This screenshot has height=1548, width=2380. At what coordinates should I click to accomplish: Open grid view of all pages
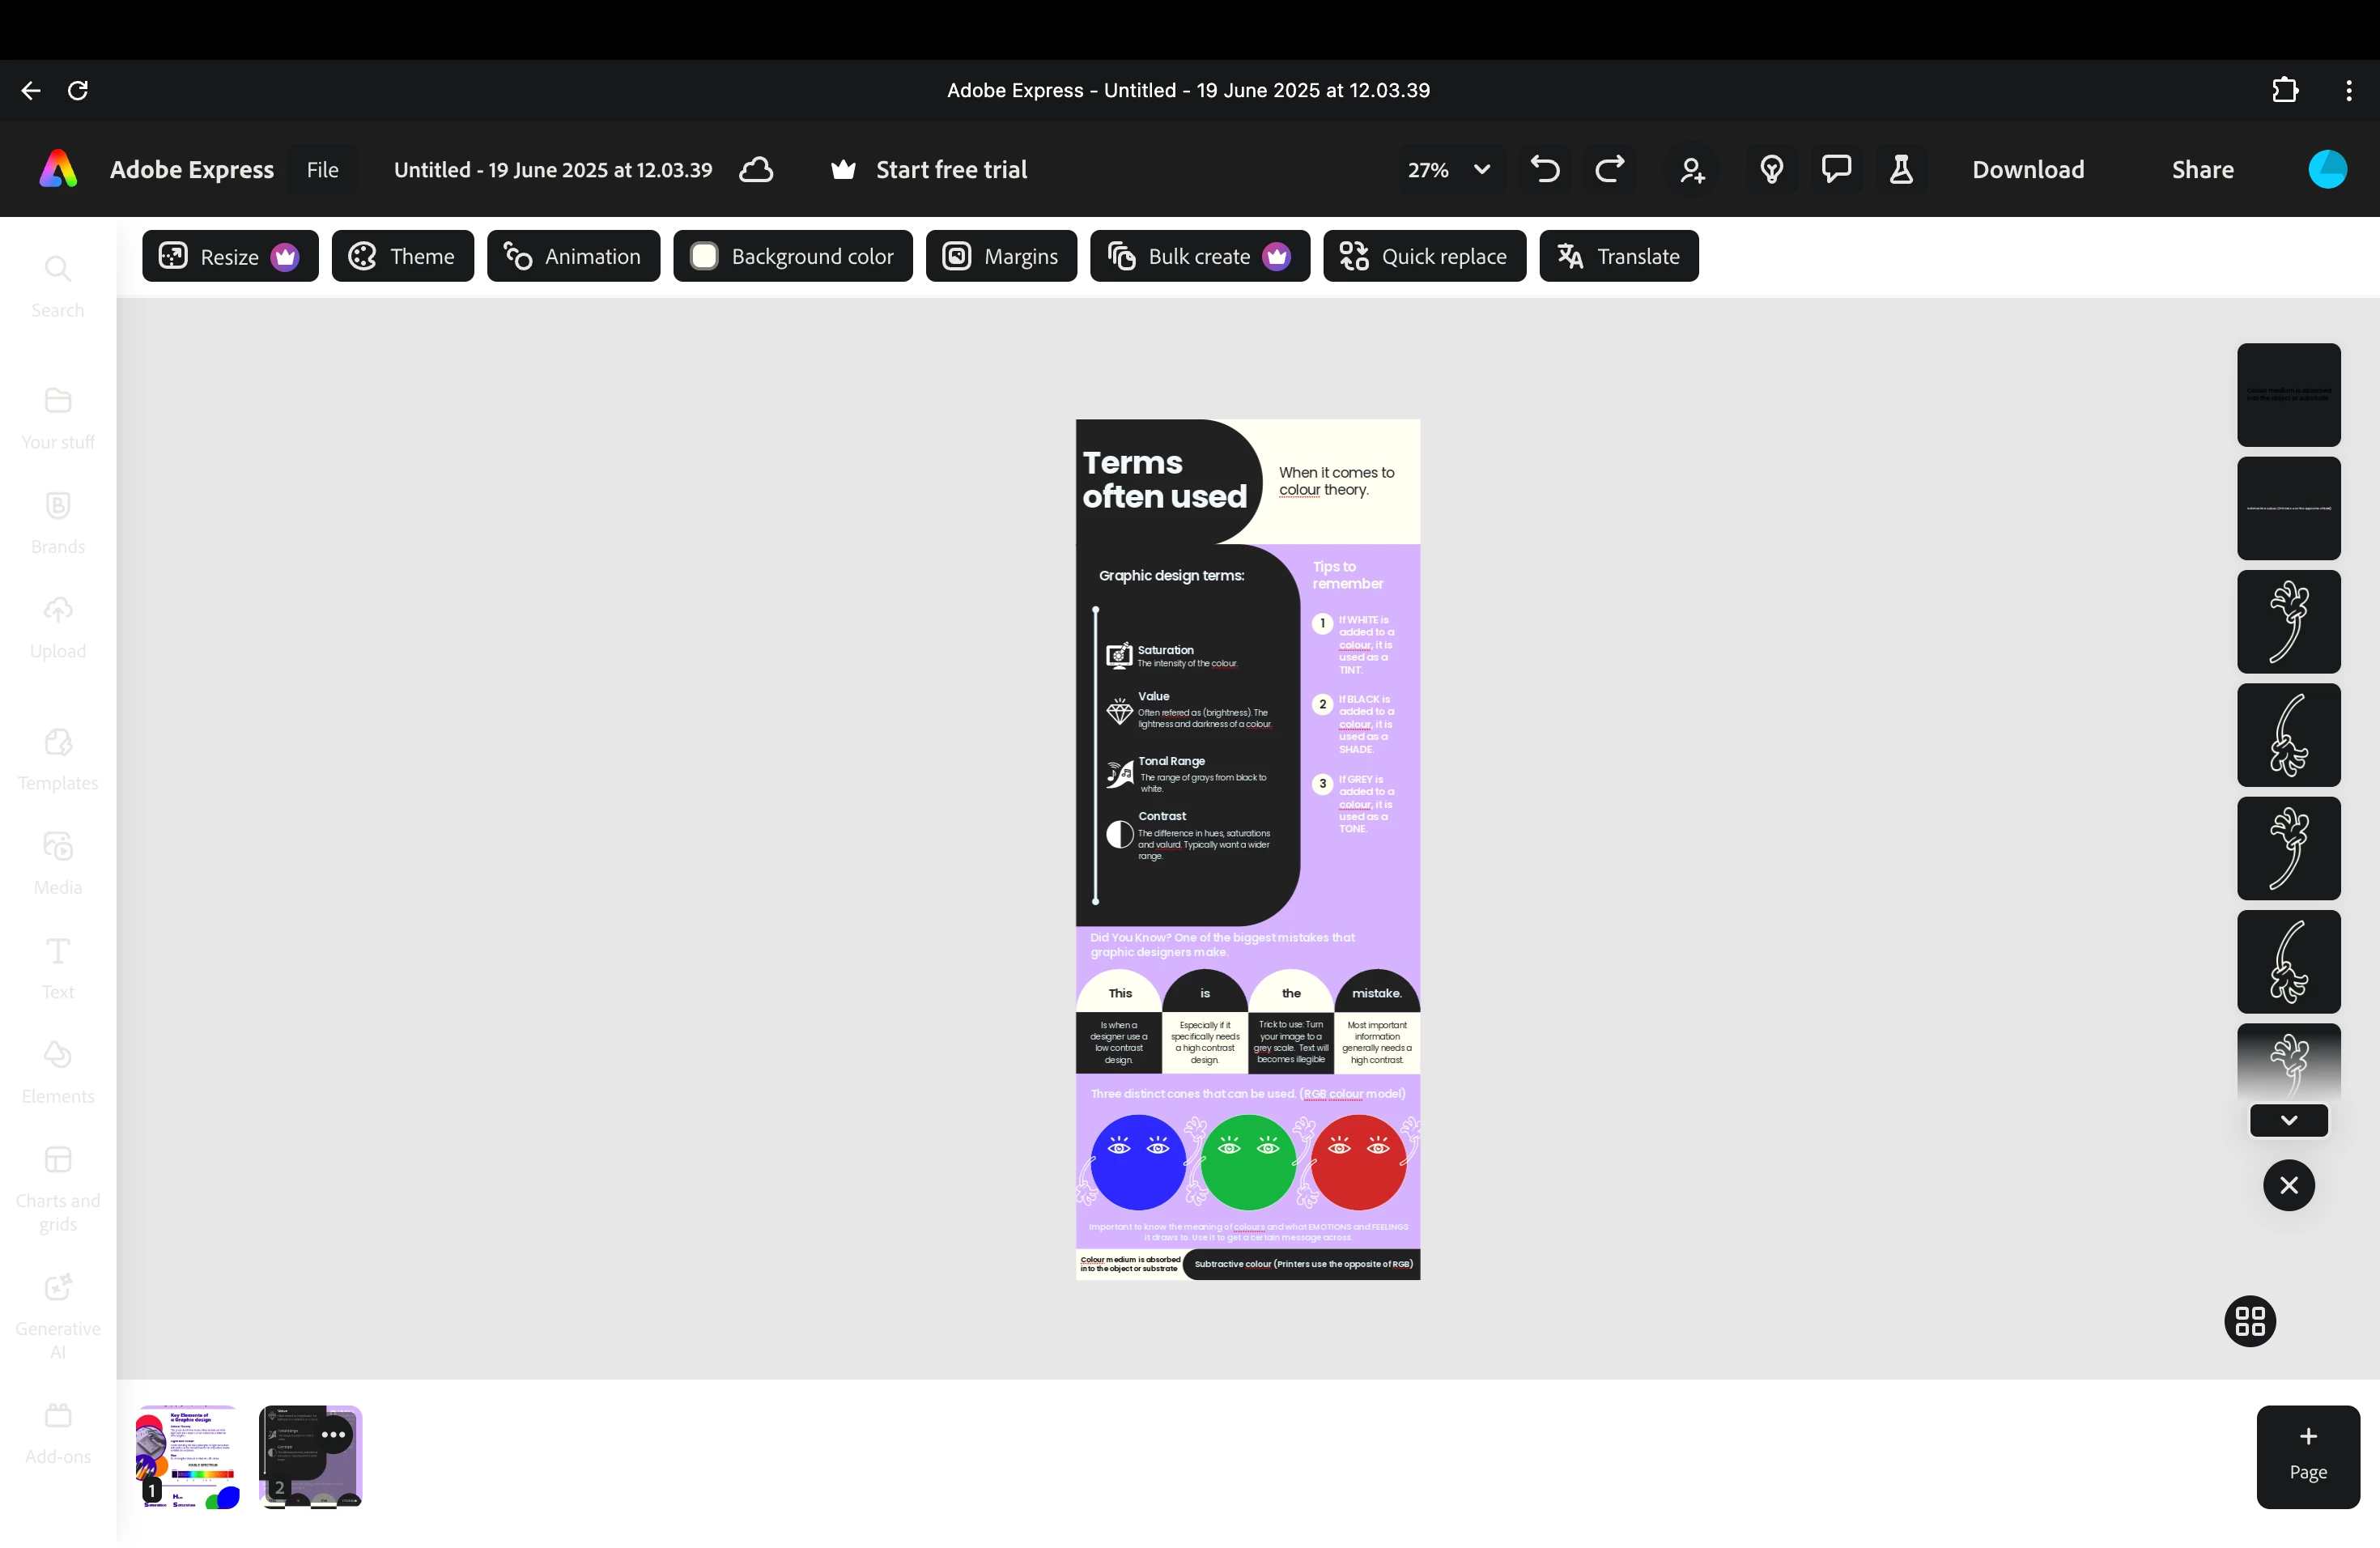(2249, 1322)
